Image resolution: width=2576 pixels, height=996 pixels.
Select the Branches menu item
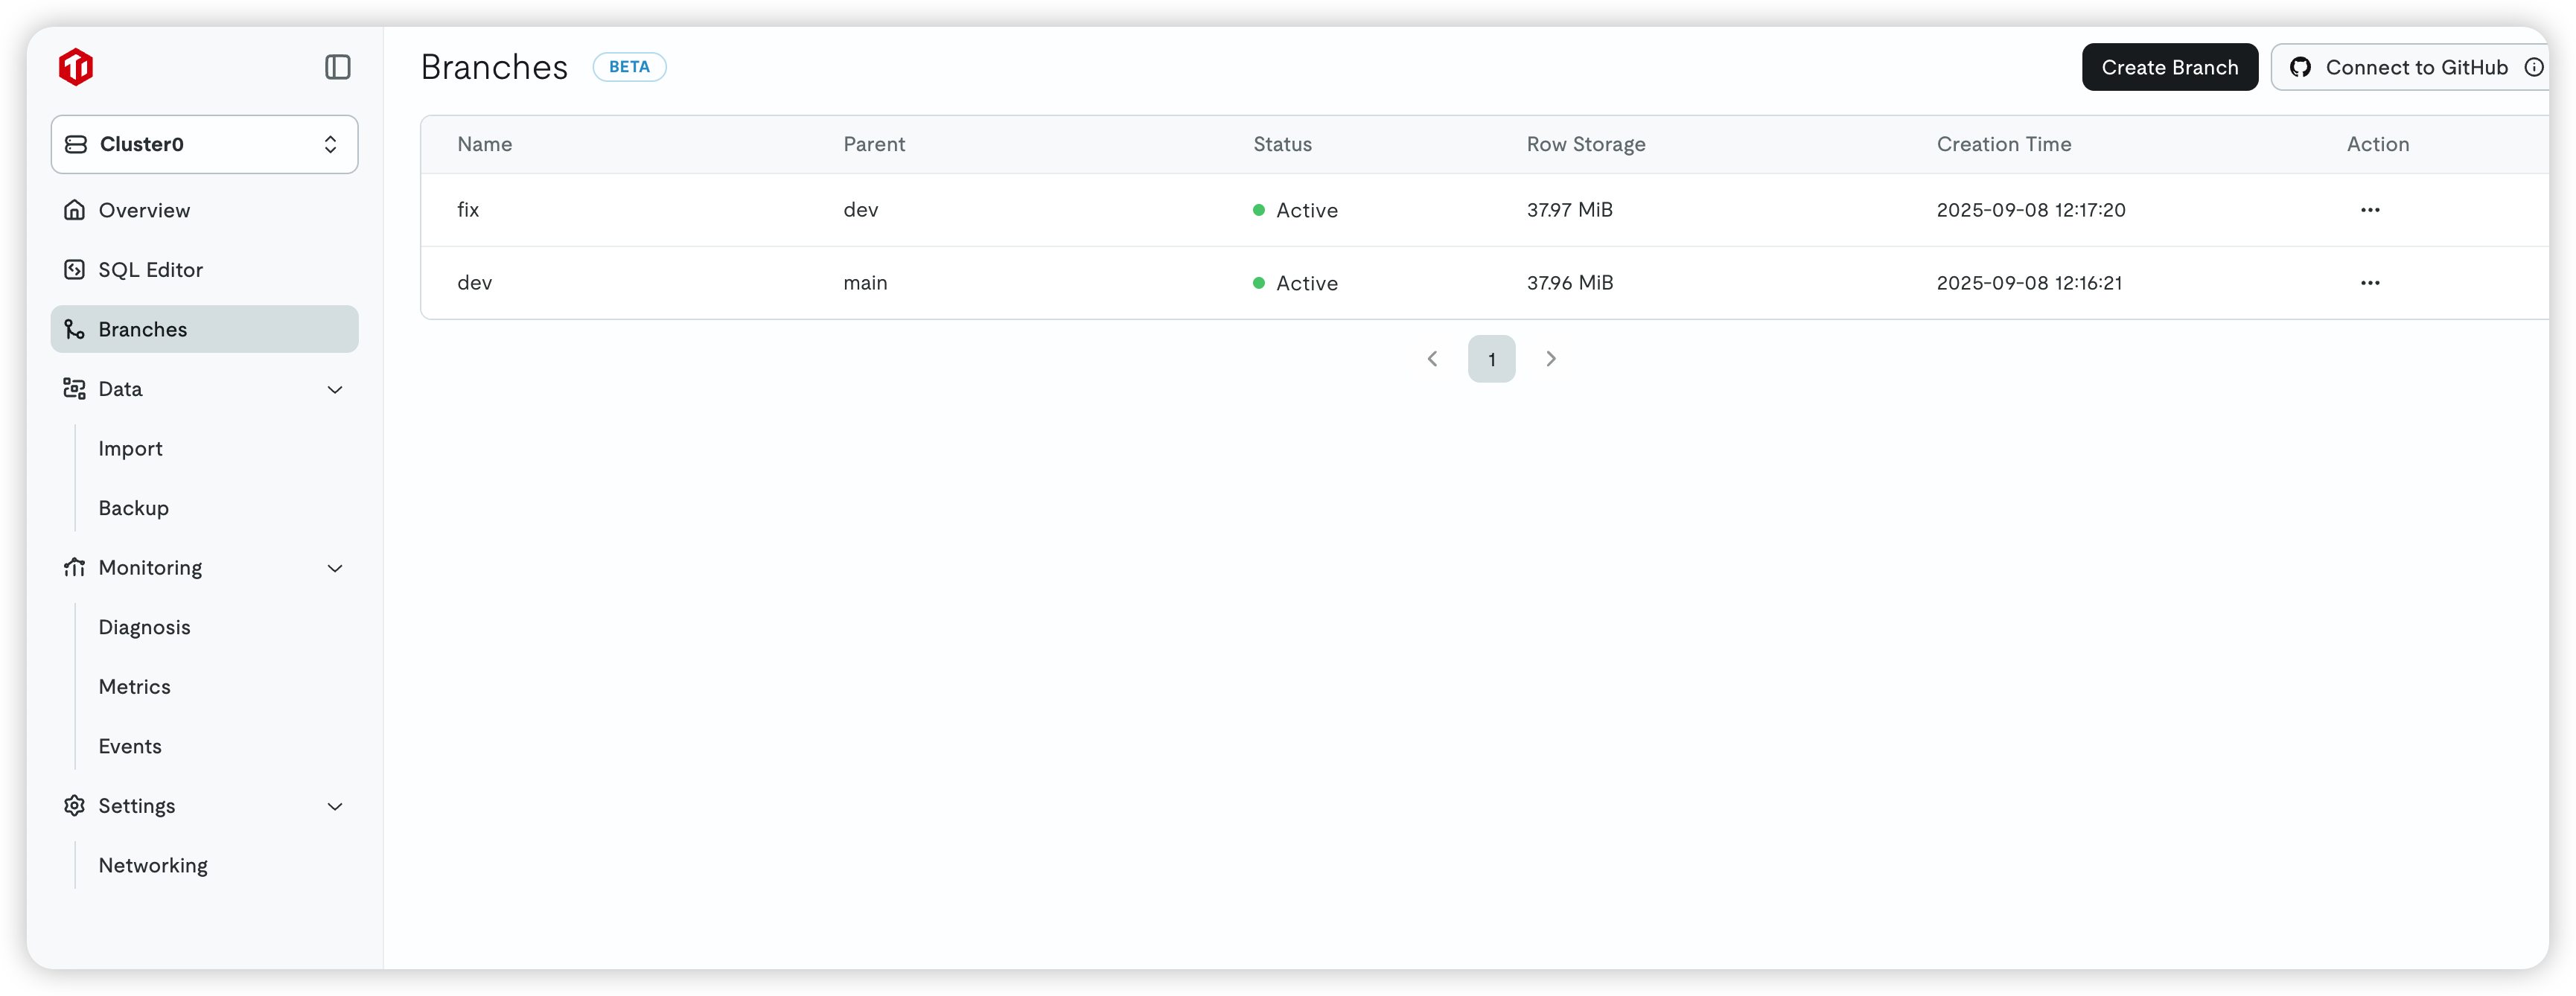click(204, 329)
